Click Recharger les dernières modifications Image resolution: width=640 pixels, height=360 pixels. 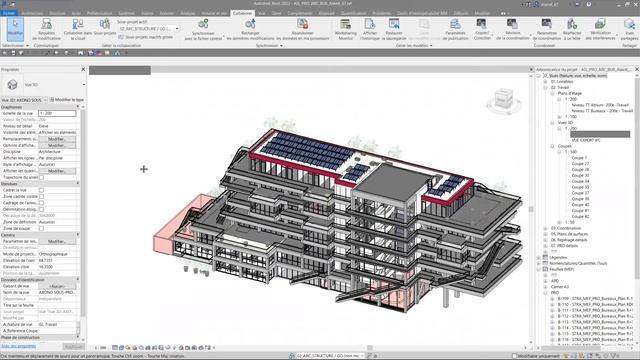[x=250, y=29]
